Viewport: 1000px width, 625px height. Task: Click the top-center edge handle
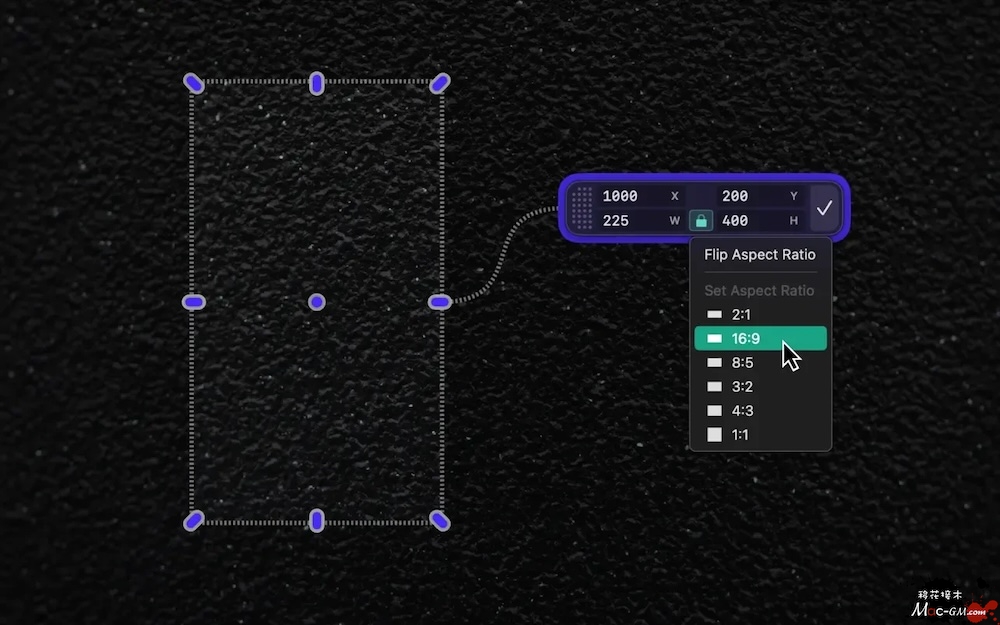pos(317,83)
